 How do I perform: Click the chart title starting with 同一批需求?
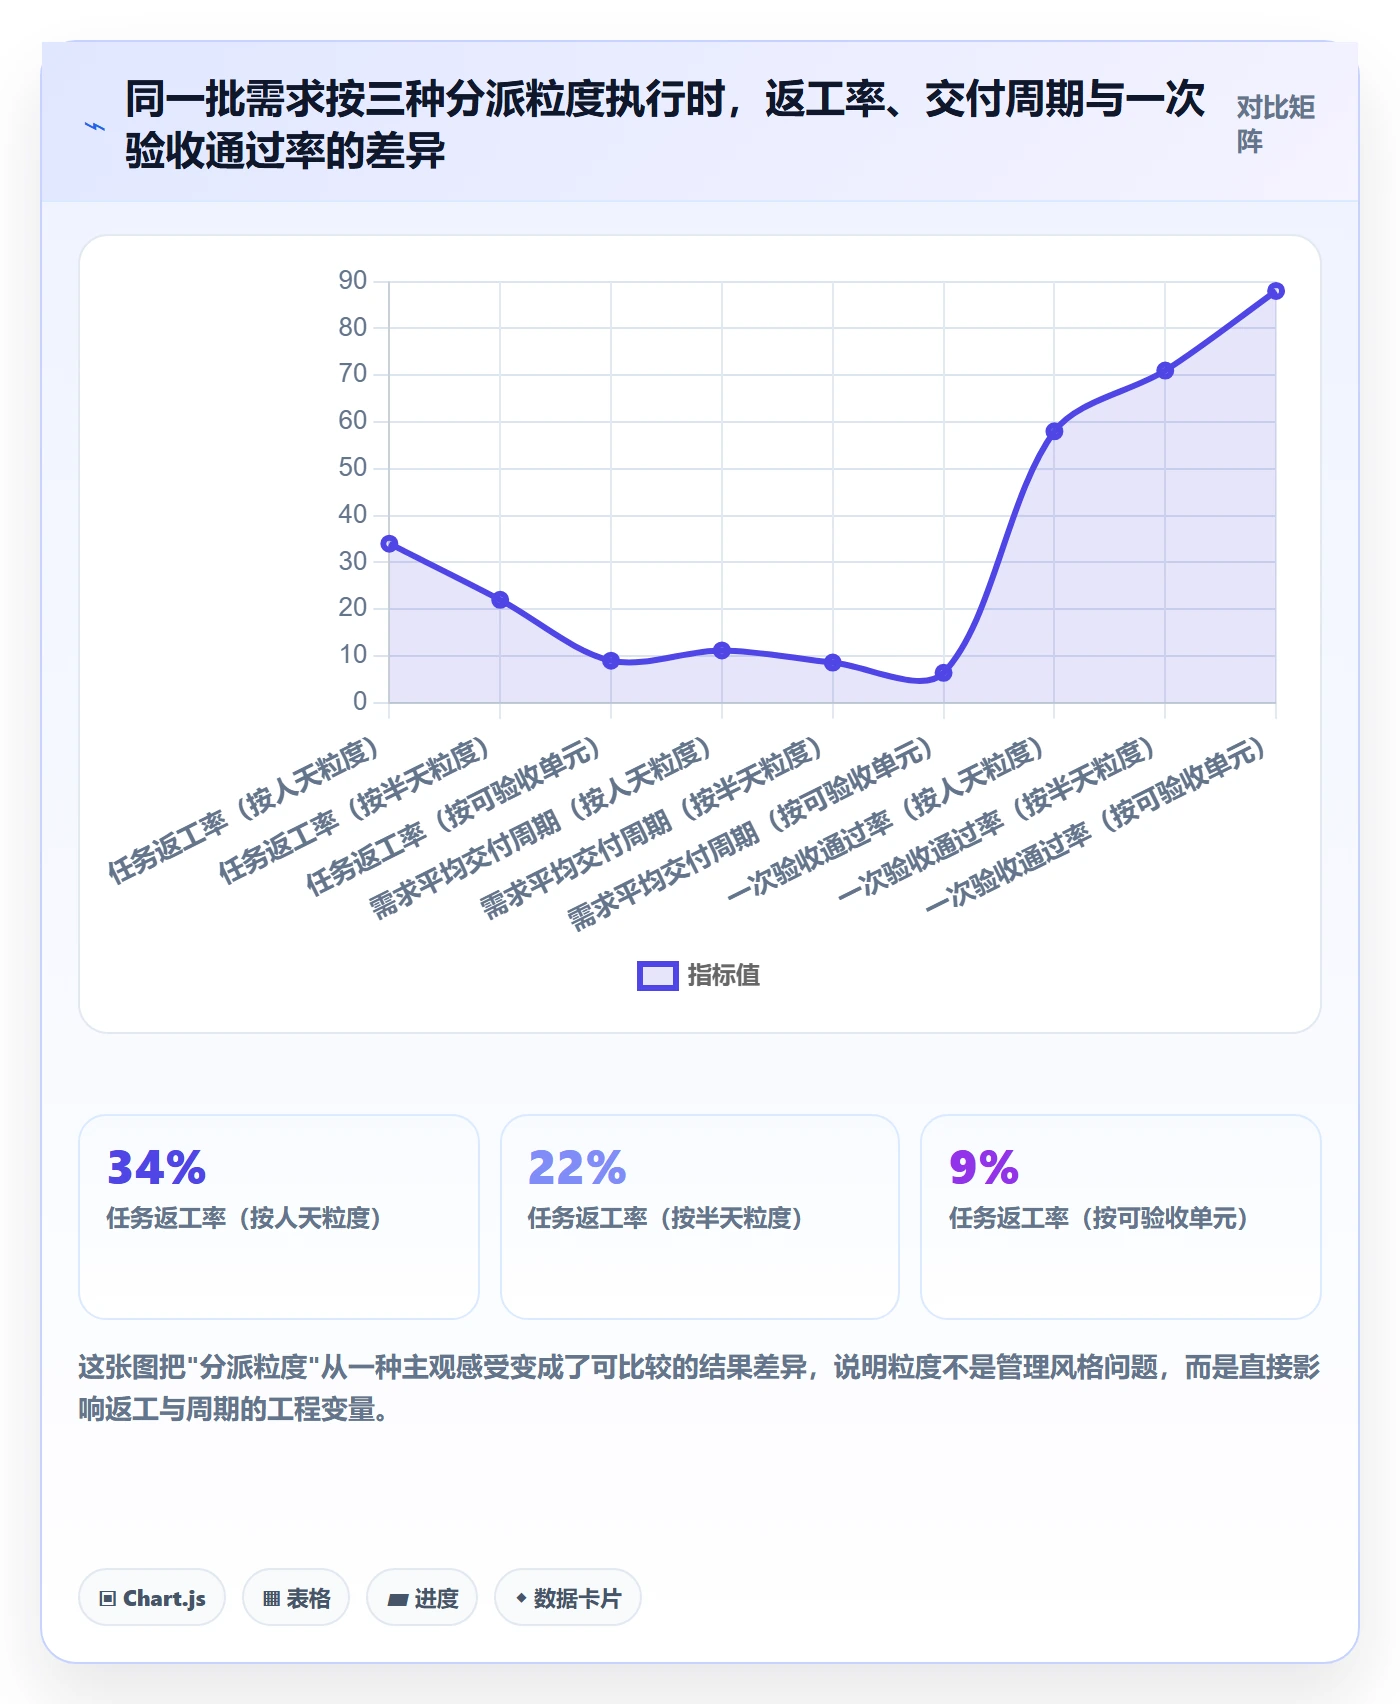click(x=665, y=125)
